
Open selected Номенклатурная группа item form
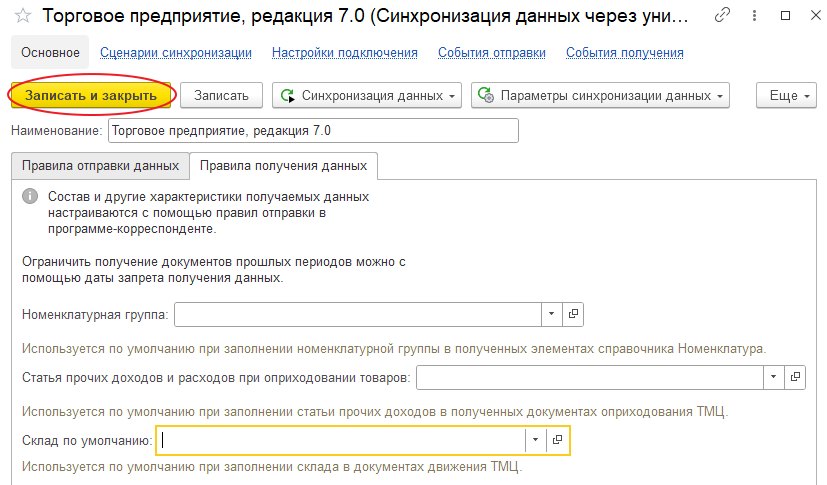tap(573, 314)
